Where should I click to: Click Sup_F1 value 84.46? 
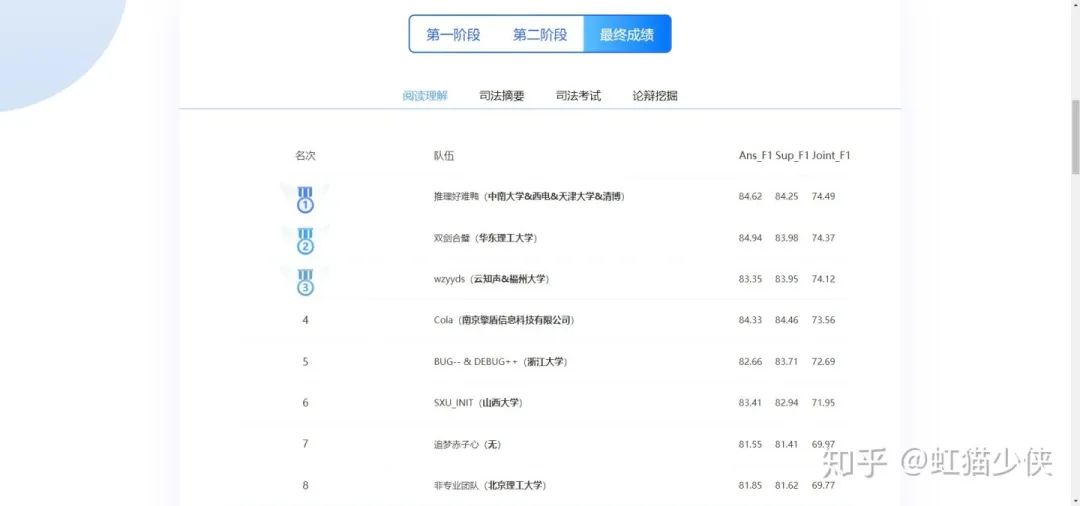[x=787, y=320]
